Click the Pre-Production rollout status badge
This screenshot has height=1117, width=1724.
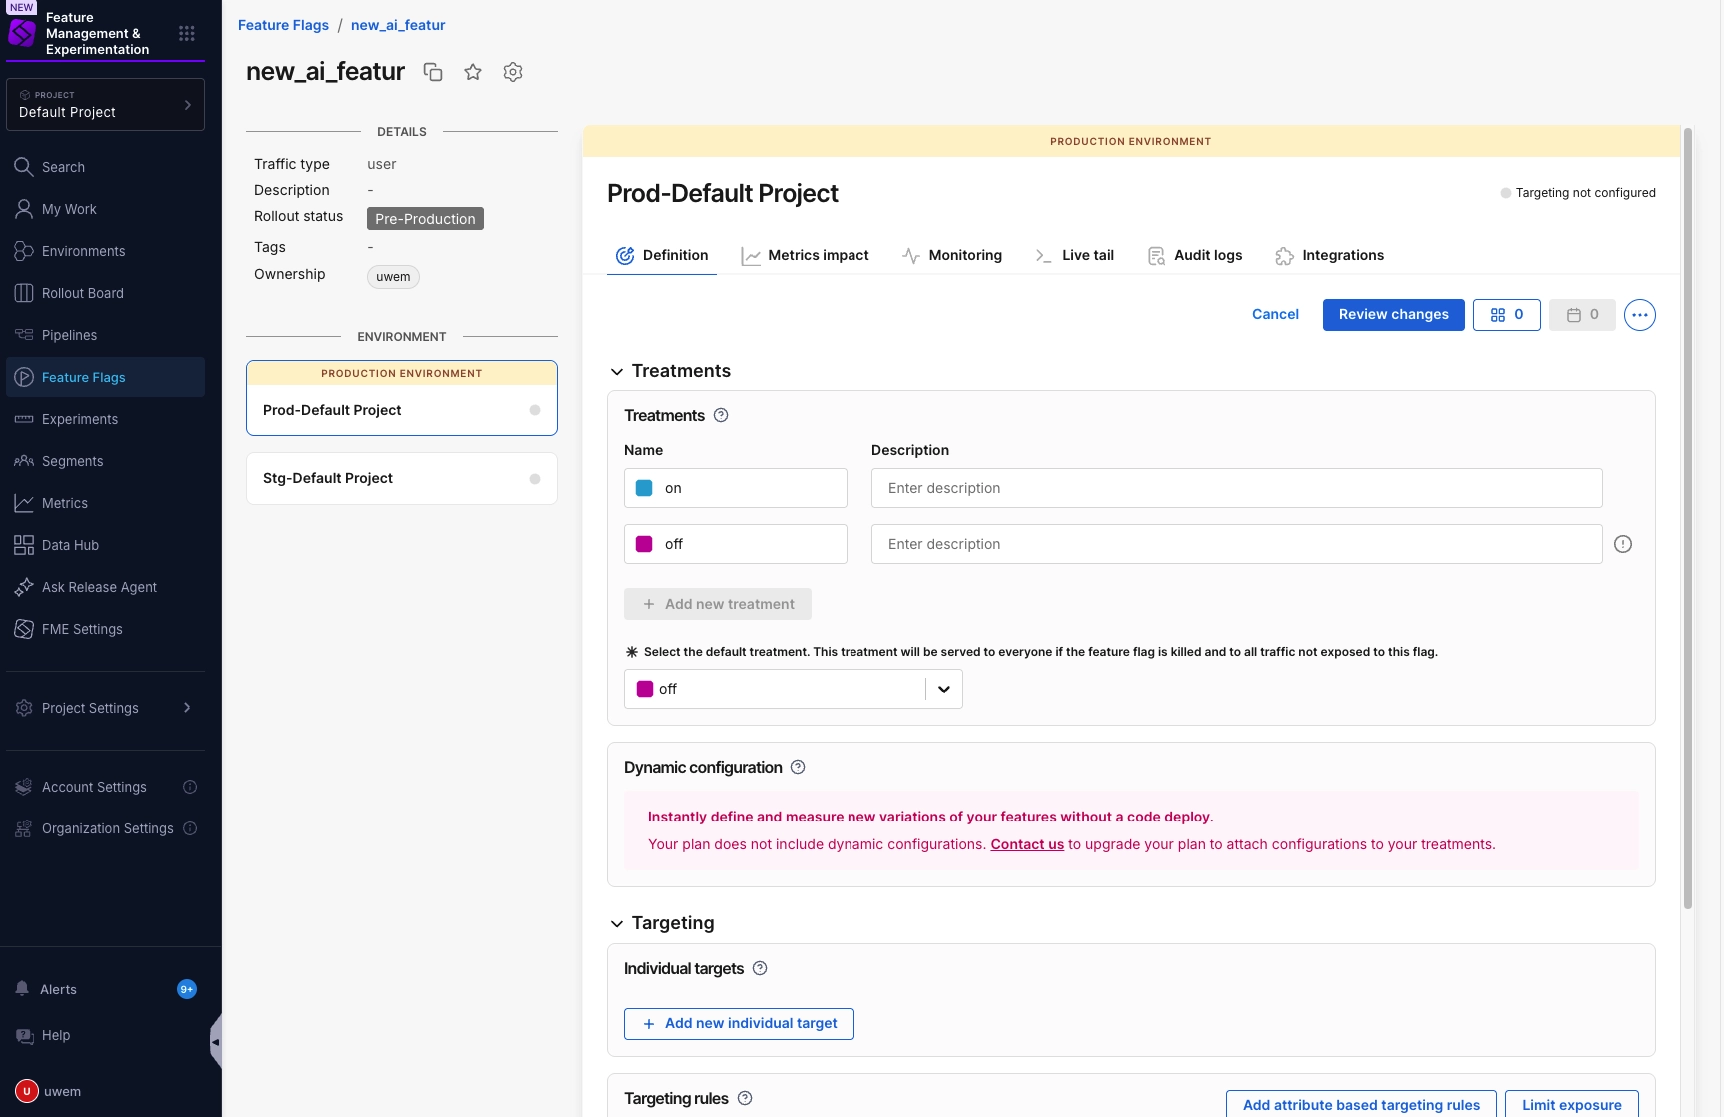pyautogui.click(x=425, y=218)
